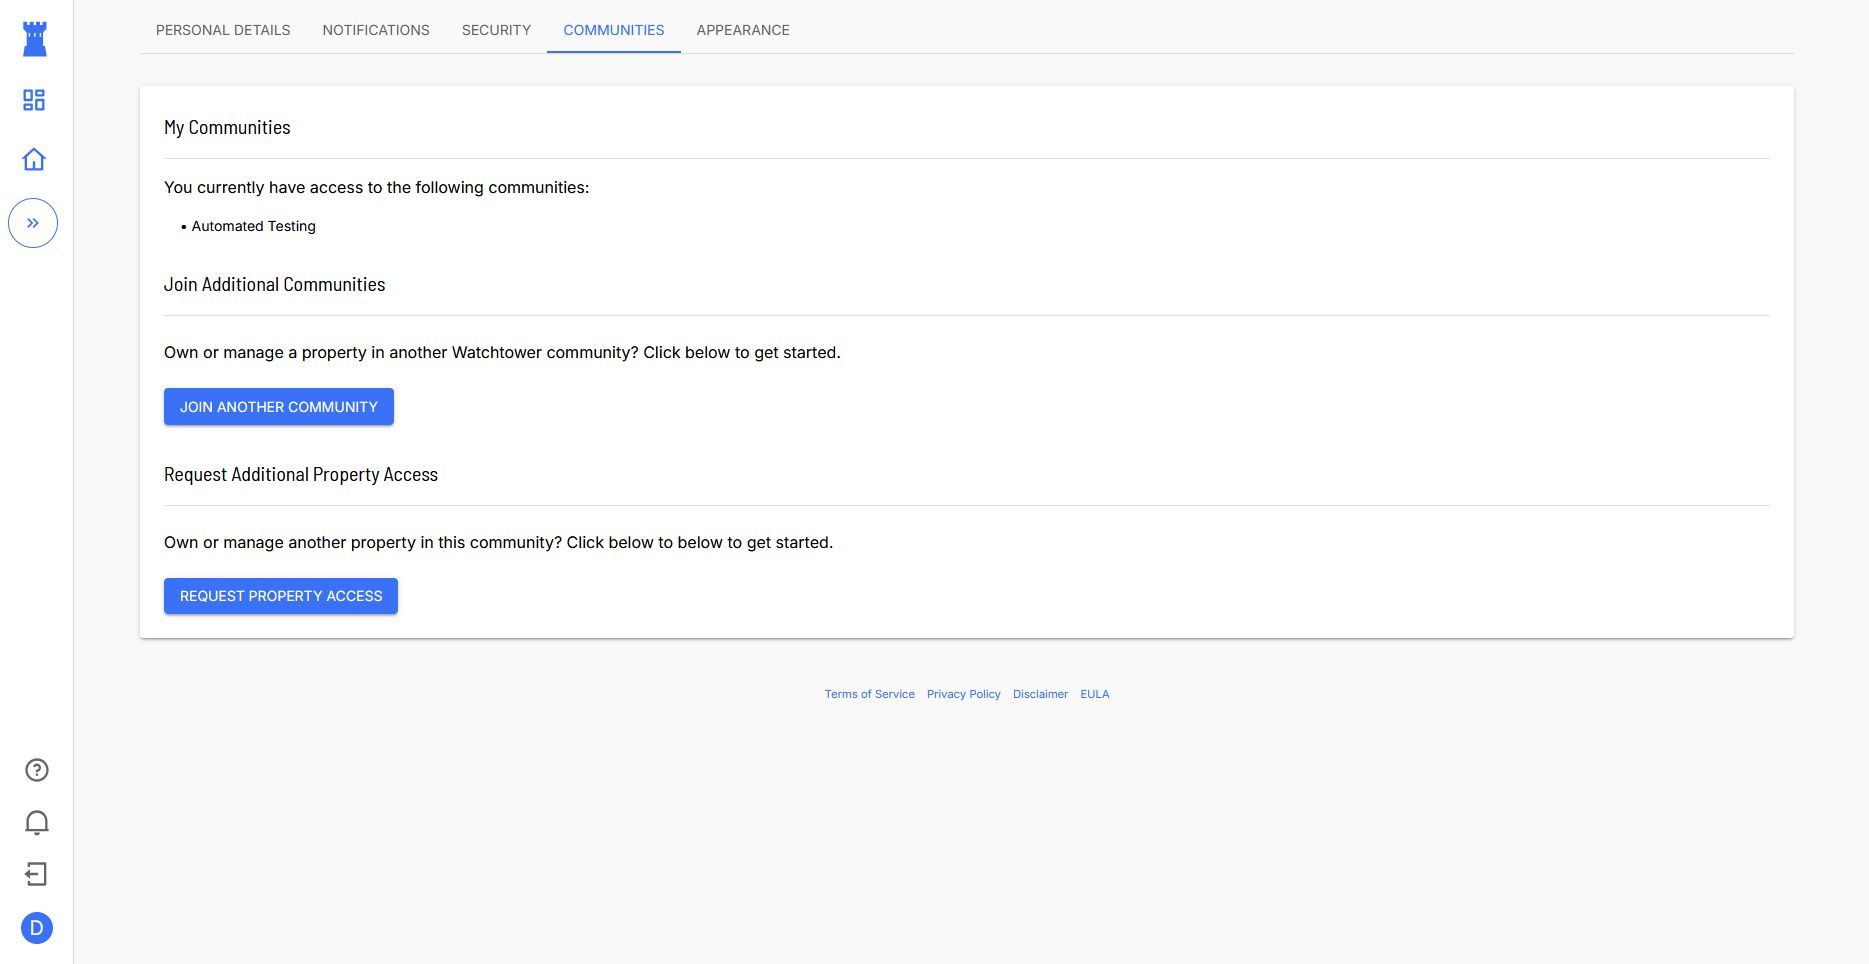Go to the home icon in sidebar
Image resolution: width=1869 pixels, height=964 pixels.
pos(34,160)
